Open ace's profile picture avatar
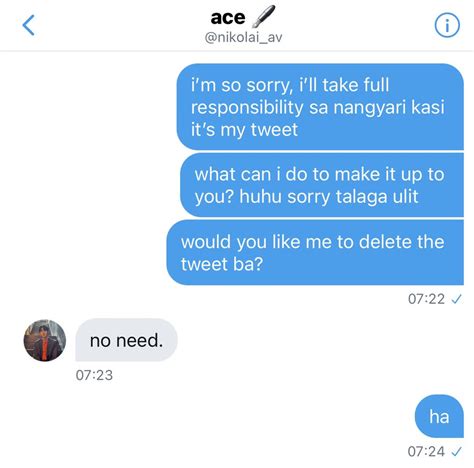The height and width of the screenshot is (468, 474). coord(45,340)
